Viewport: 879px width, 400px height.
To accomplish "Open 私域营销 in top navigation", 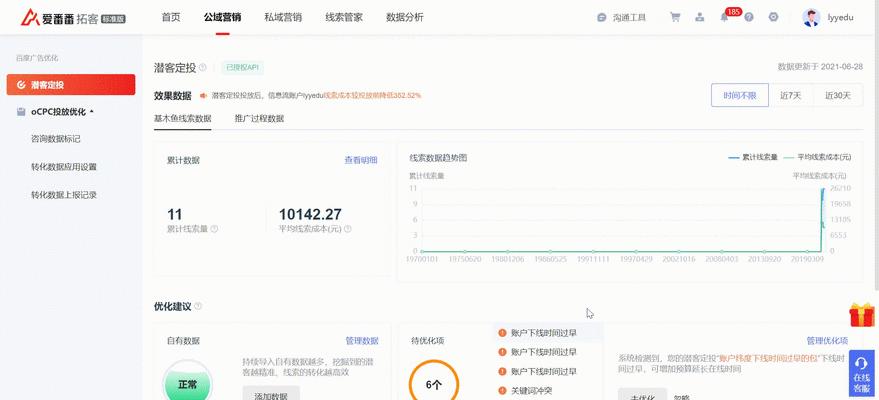I will click(283, 17).
